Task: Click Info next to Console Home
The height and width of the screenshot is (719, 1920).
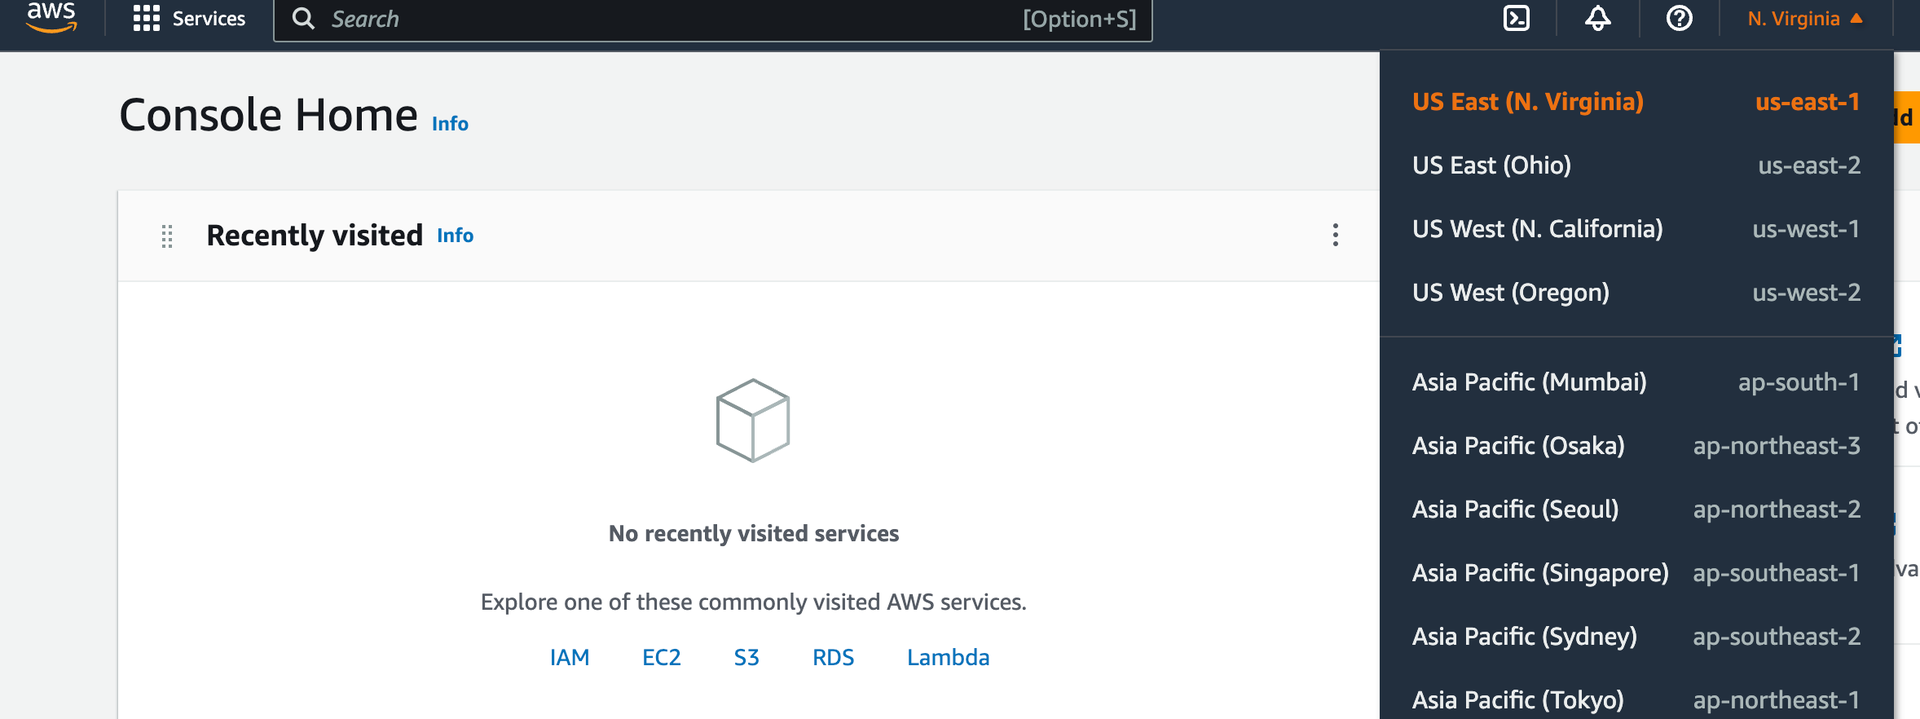Action: (x=450, y=124)
